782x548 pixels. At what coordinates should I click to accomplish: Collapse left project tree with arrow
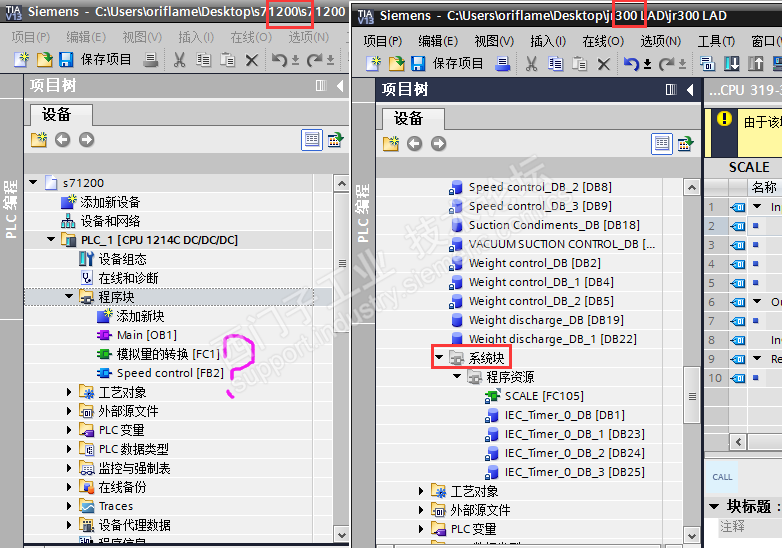point(340,86)
